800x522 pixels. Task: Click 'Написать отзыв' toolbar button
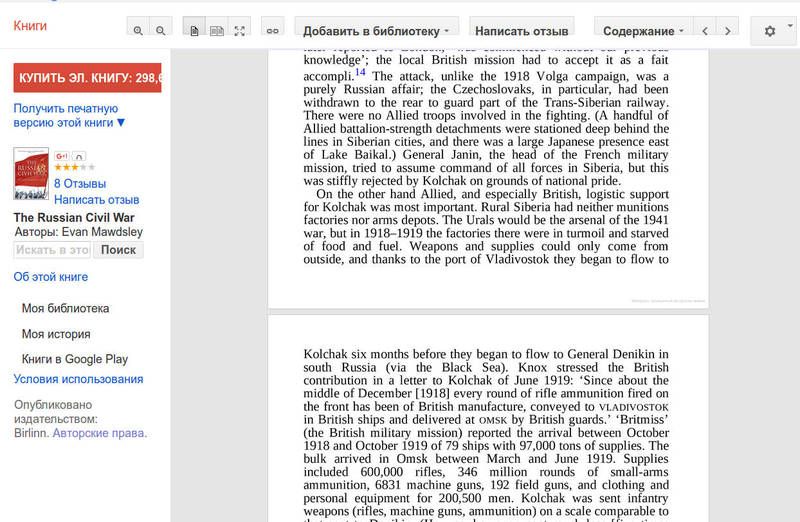[x=524, y=31]
